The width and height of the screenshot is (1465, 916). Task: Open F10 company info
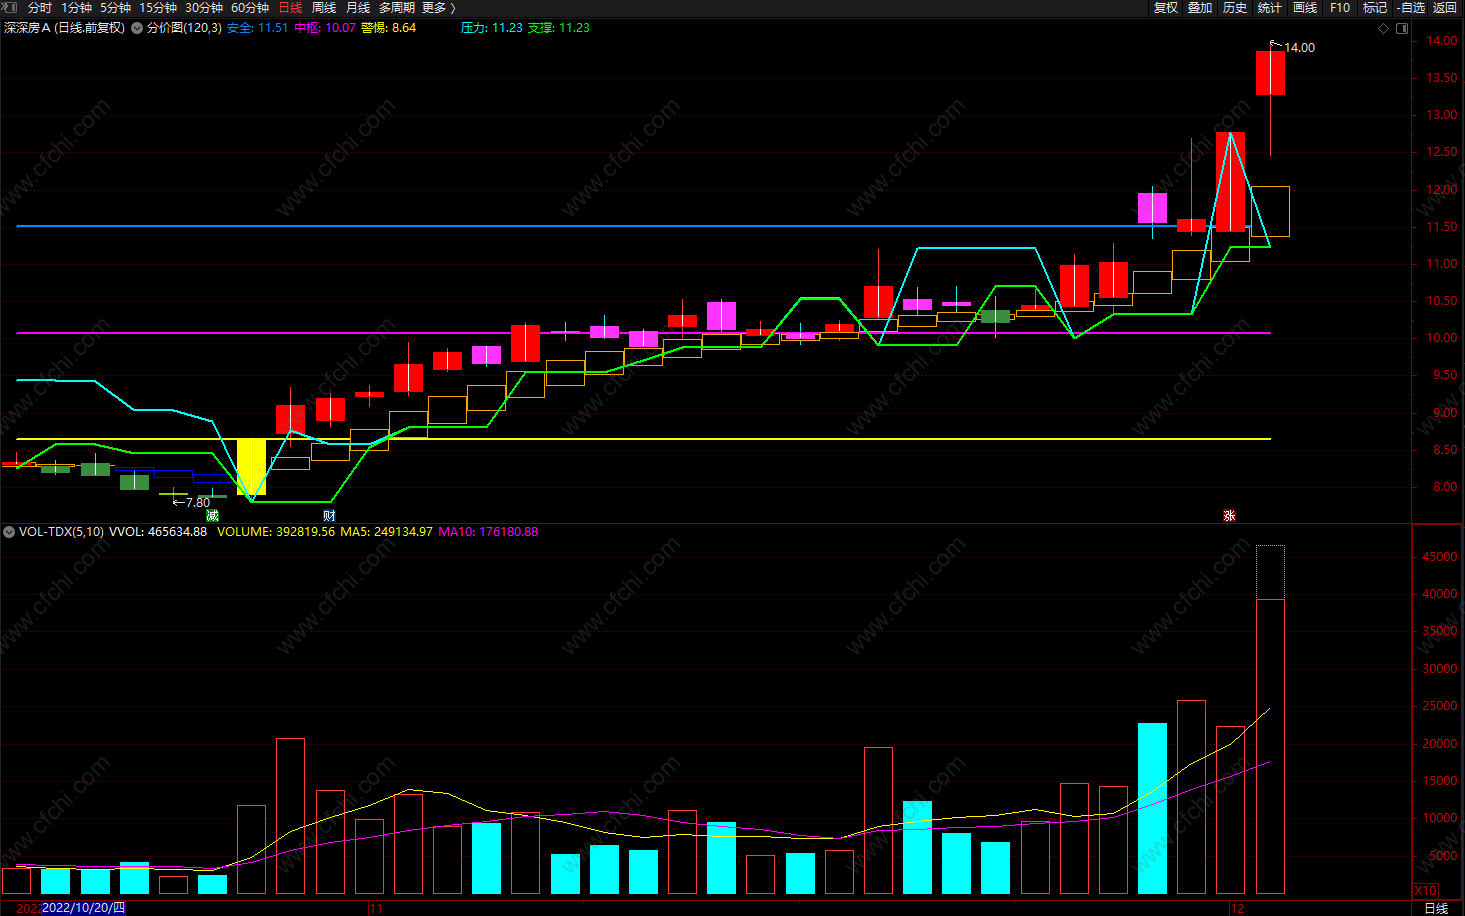1340,7
